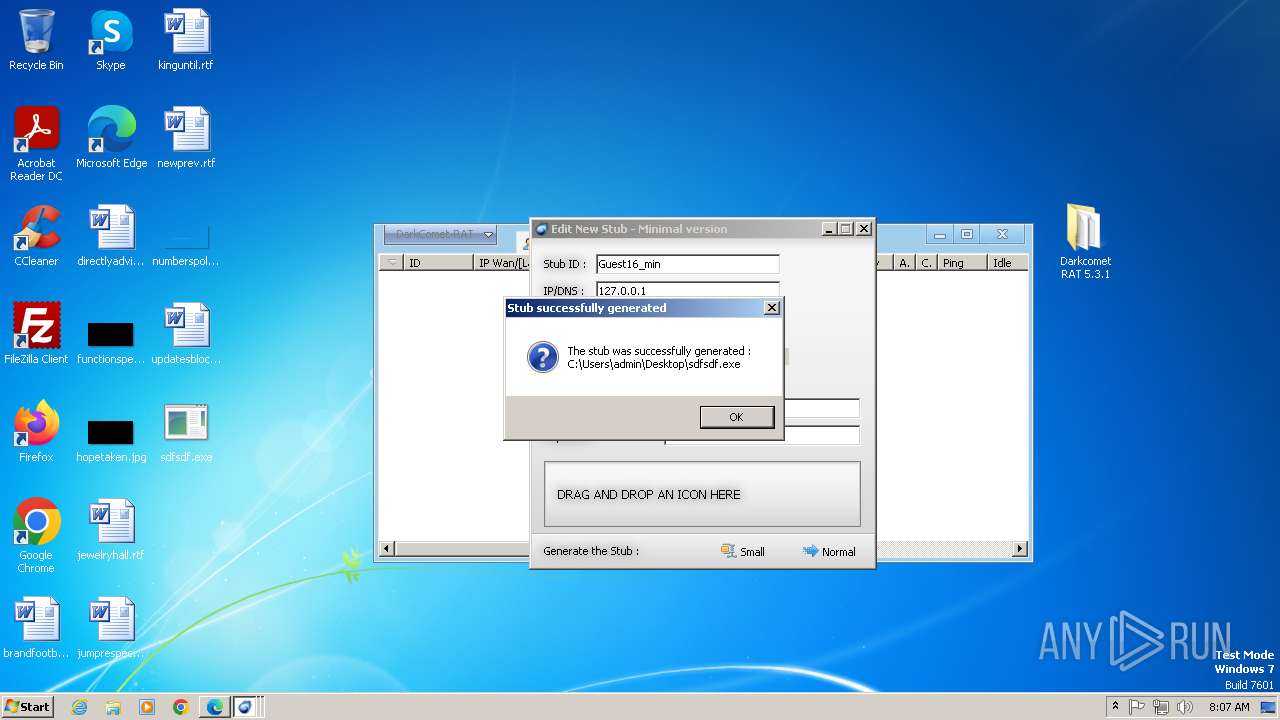The width and height of the screenshot is (1280, 720).
Task: Select the Acrobat Reader DC shortcut
Action: [x=36, y=144]
